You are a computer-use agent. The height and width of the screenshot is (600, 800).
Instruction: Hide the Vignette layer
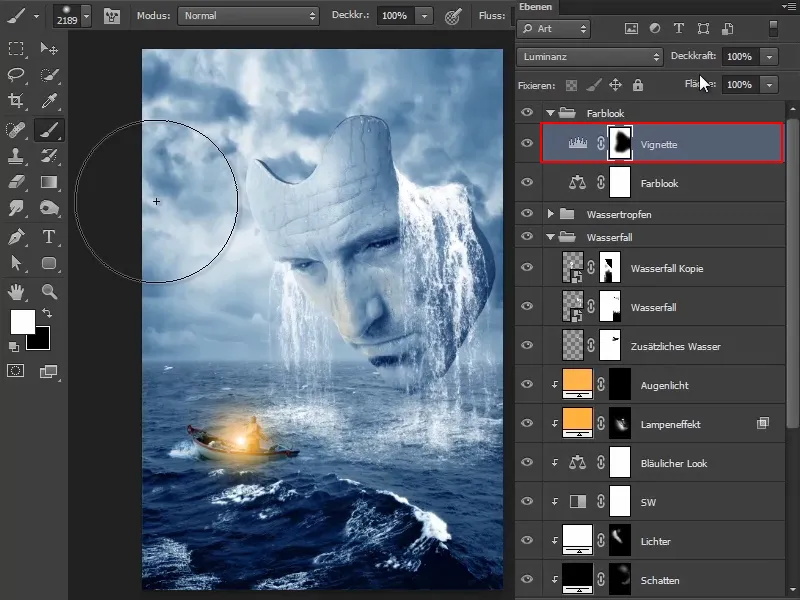527,143
